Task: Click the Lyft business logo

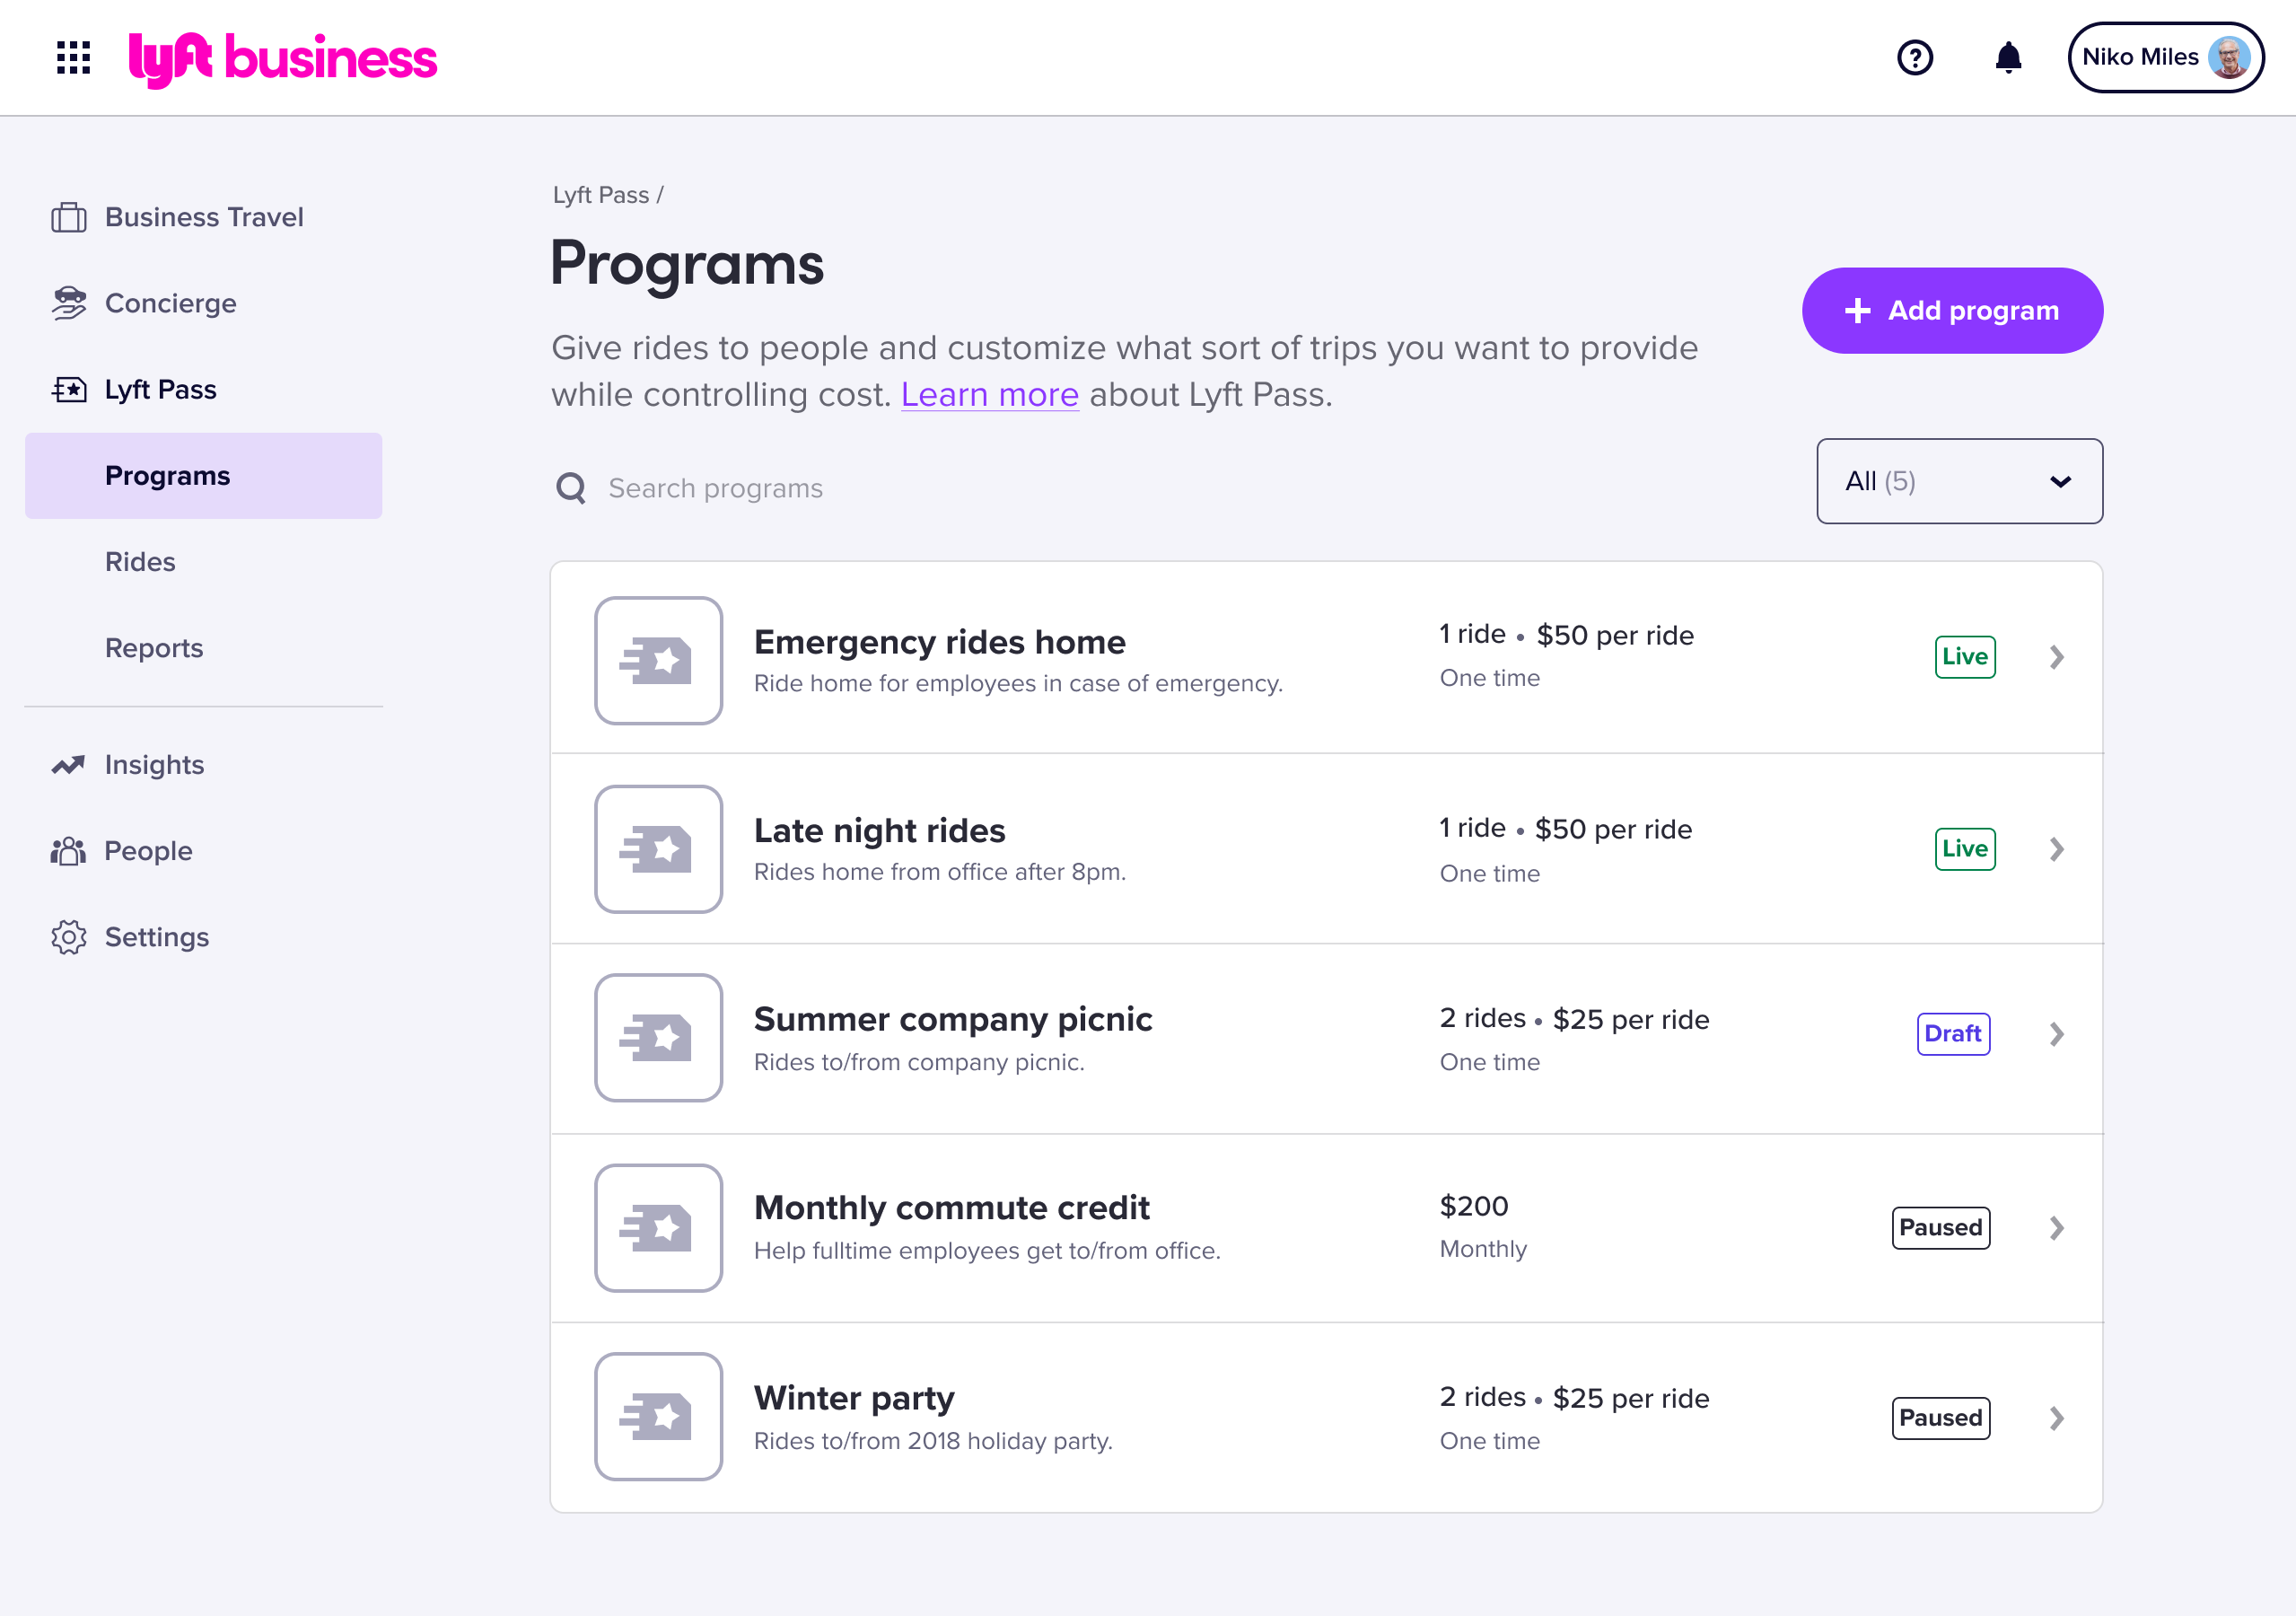Action: coord(283,59)
